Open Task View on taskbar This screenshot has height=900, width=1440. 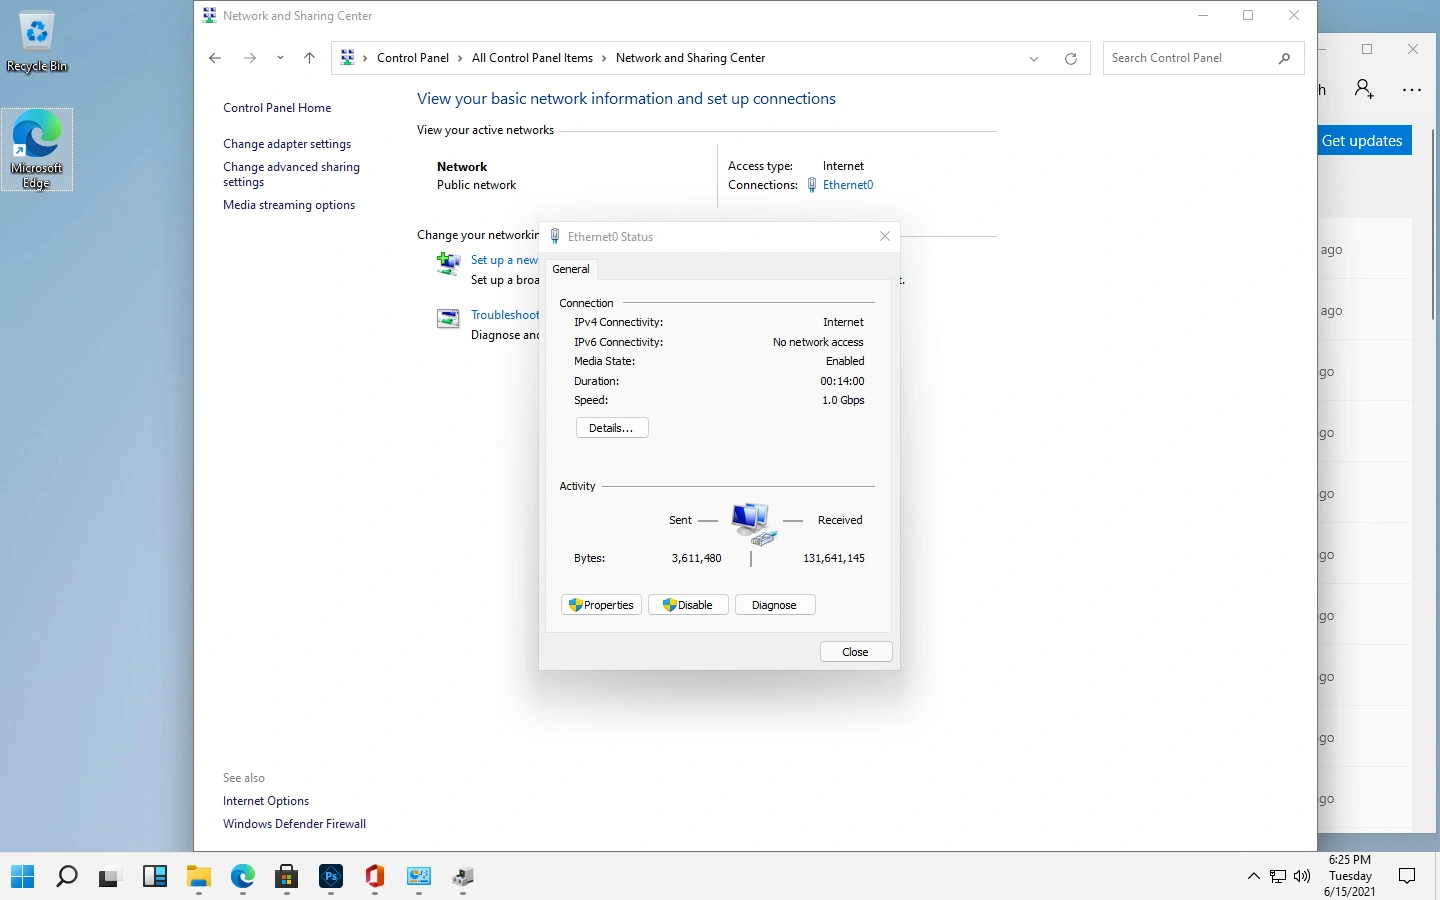109,877
